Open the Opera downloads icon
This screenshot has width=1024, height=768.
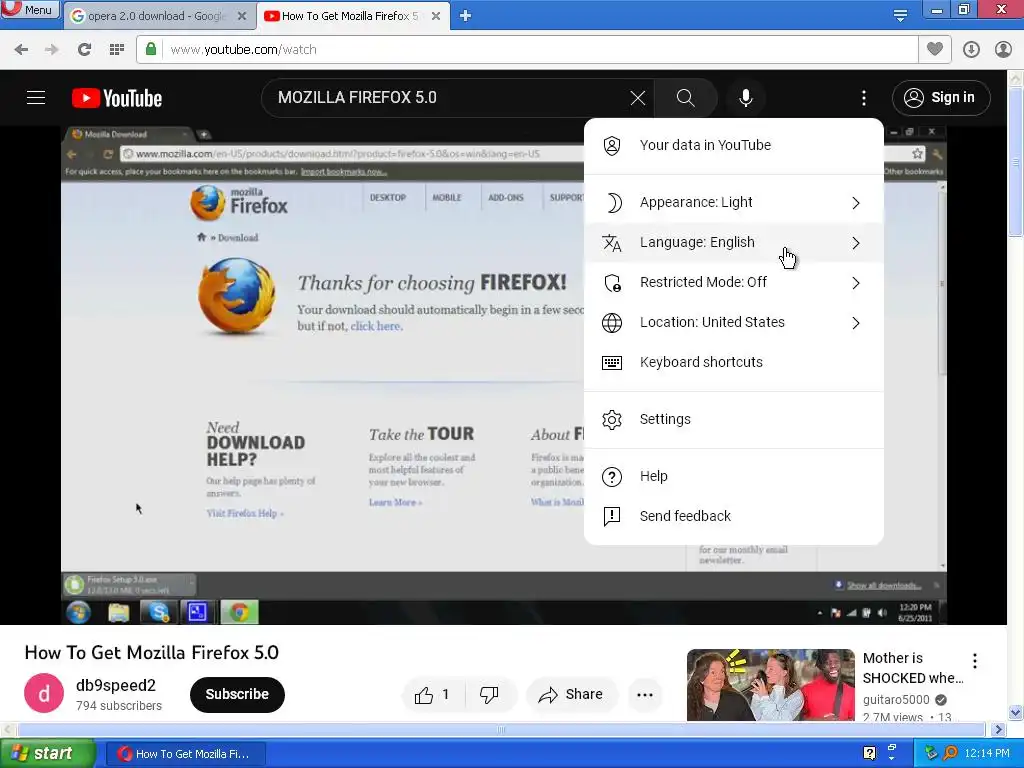click(x=971, y=49)
